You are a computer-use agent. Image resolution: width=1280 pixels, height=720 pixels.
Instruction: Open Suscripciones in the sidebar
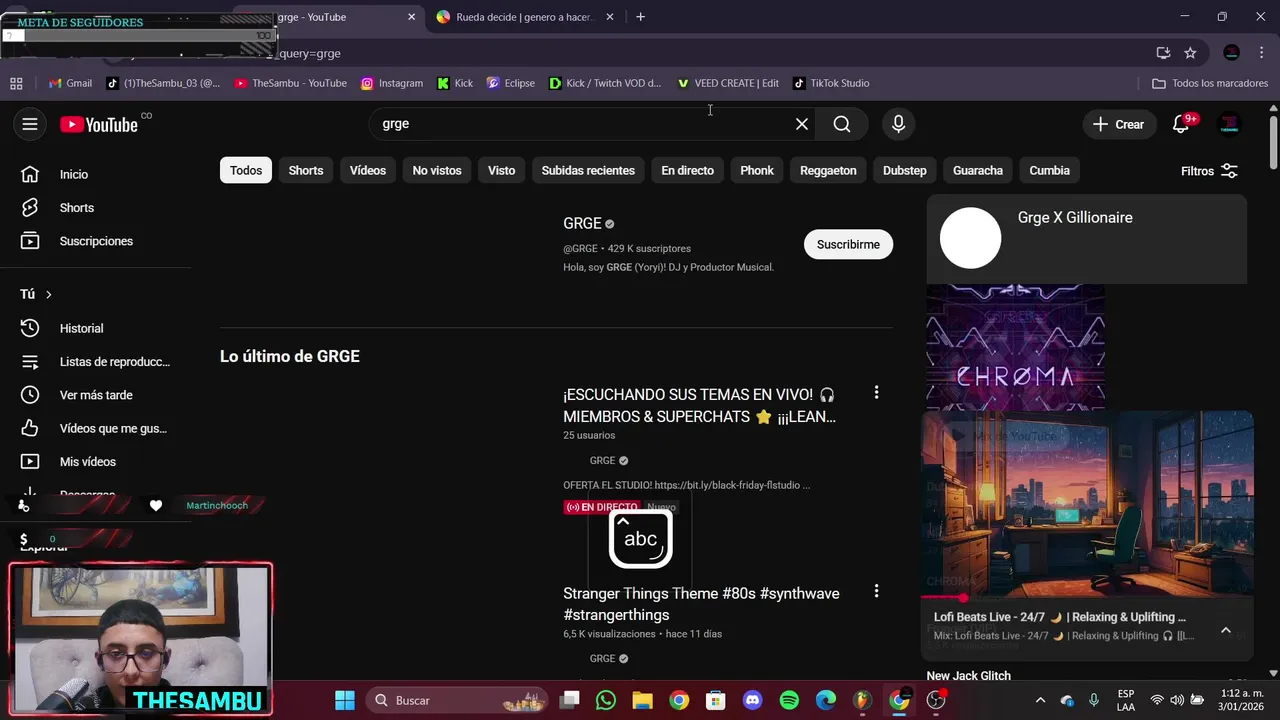click(x=96, y=241)
